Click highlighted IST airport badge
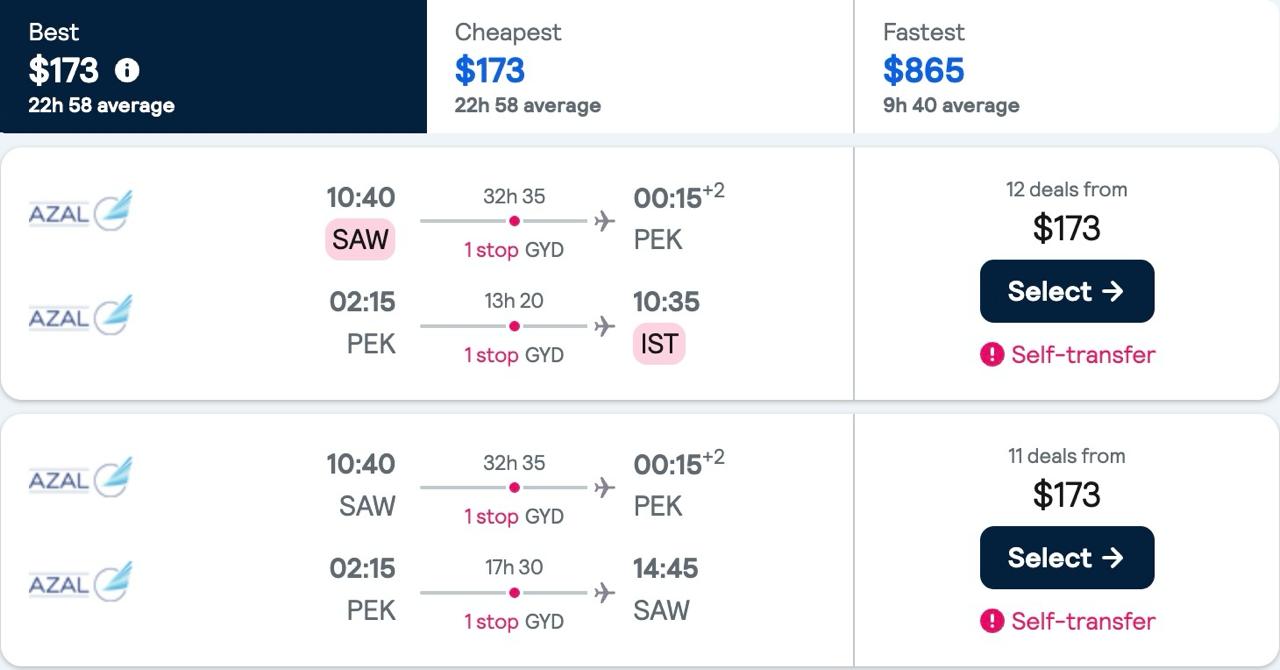Image resolution: width=1280 pixels, height=670 pixels. (659, 344)
